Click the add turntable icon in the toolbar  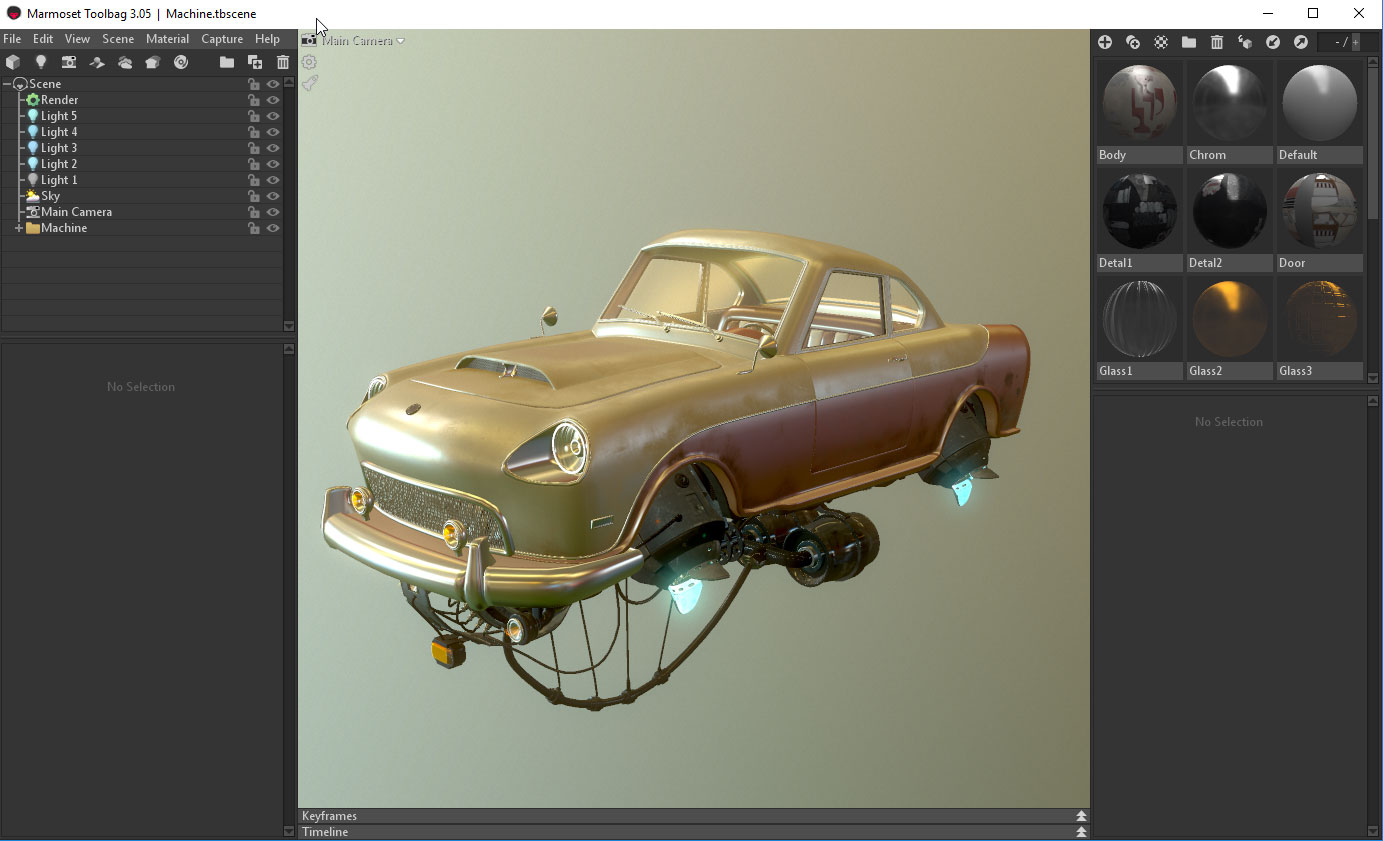(x=97, y=62)
